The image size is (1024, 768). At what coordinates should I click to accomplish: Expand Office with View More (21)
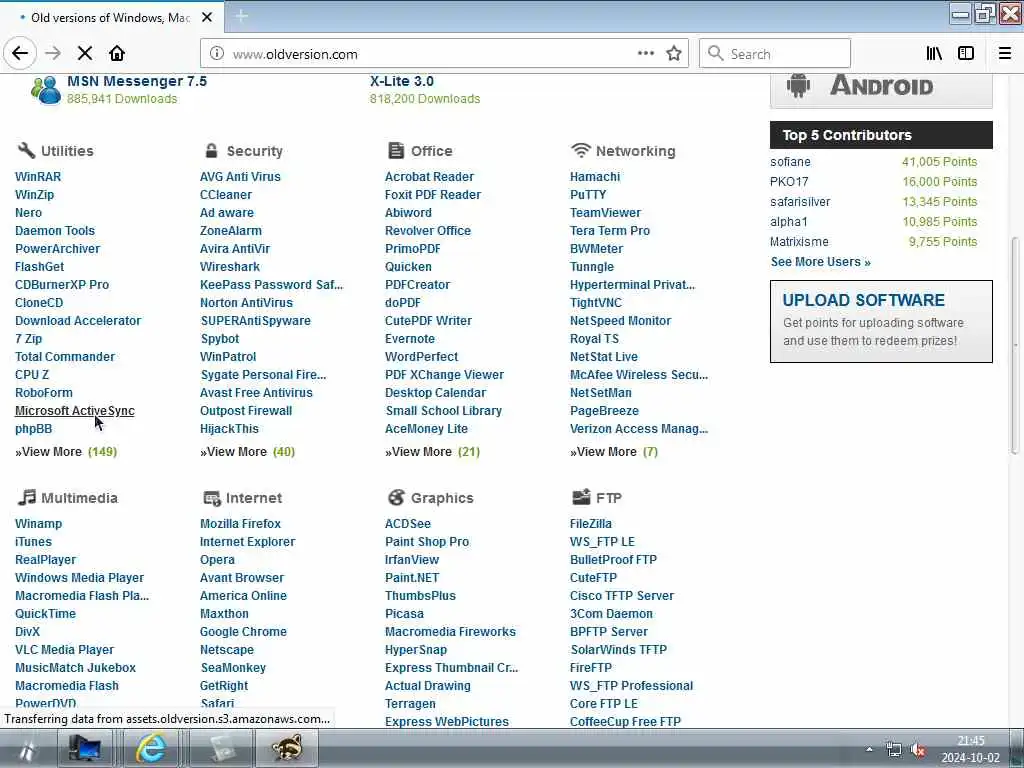(x=432, y=452)
